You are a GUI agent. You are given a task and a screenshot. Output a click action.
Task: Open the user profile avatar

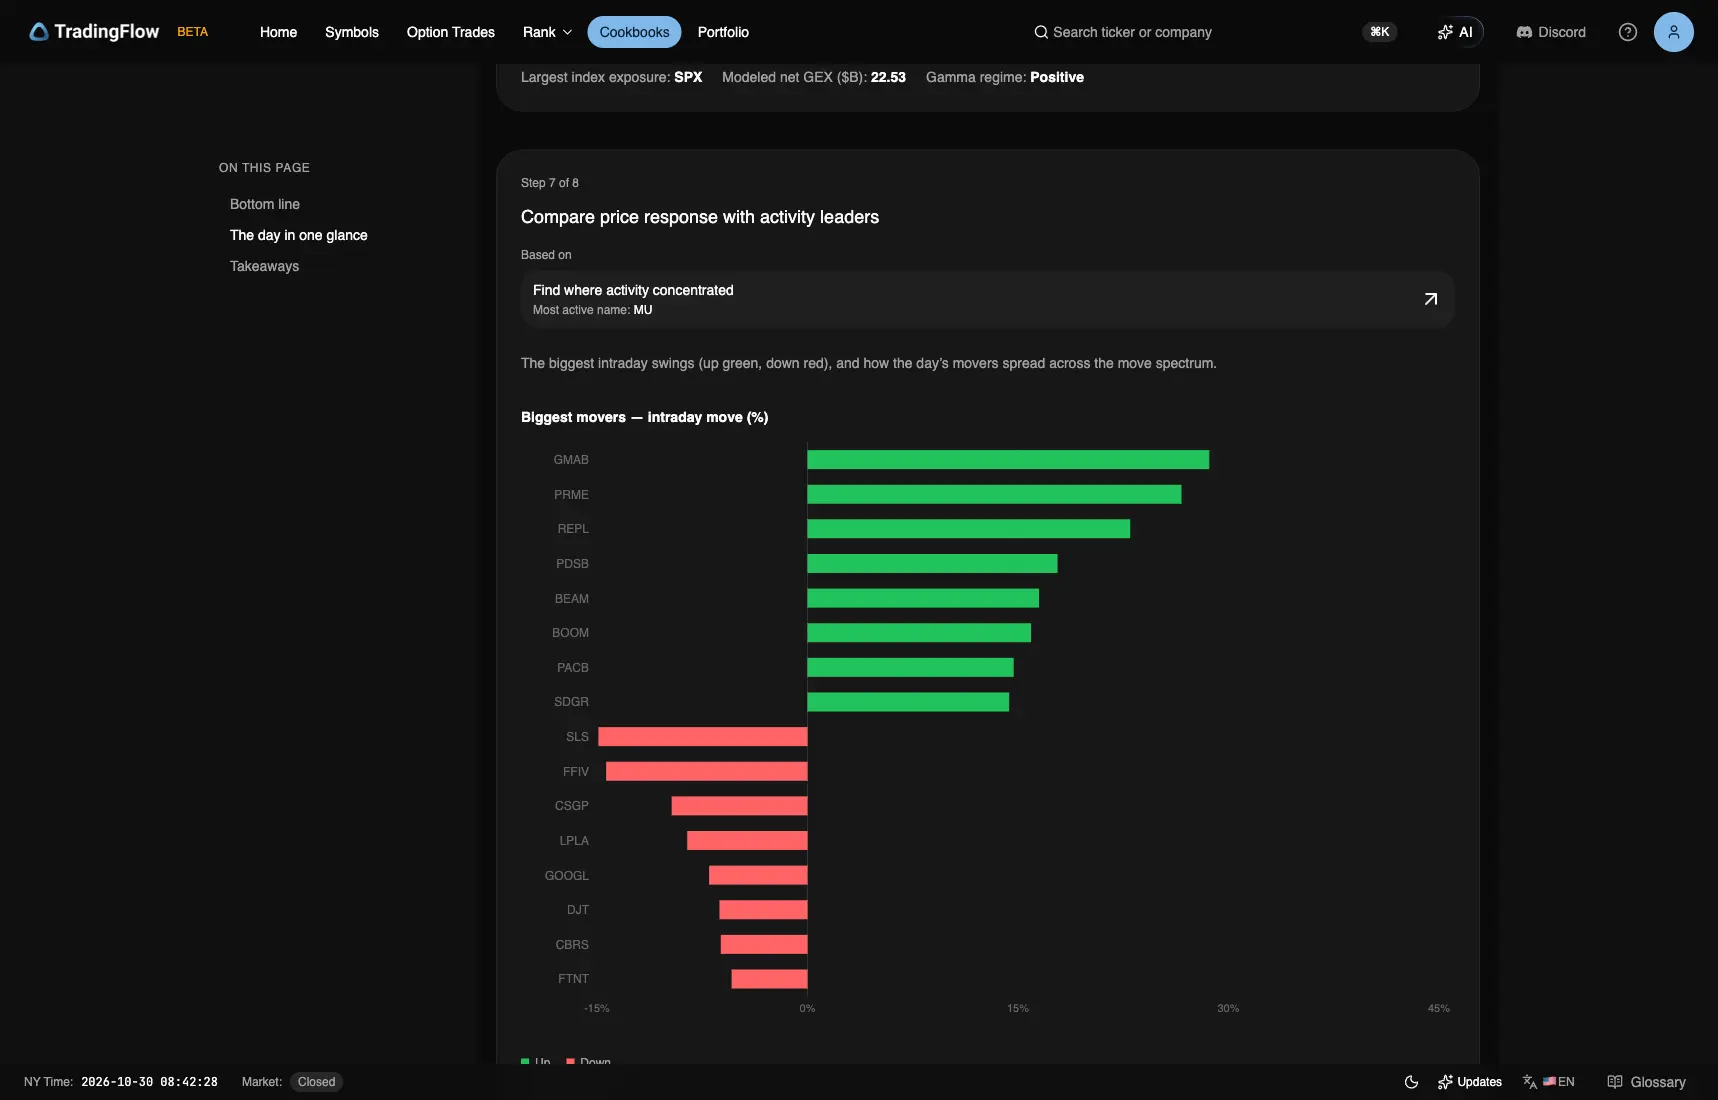click(x=1674, y=32)
